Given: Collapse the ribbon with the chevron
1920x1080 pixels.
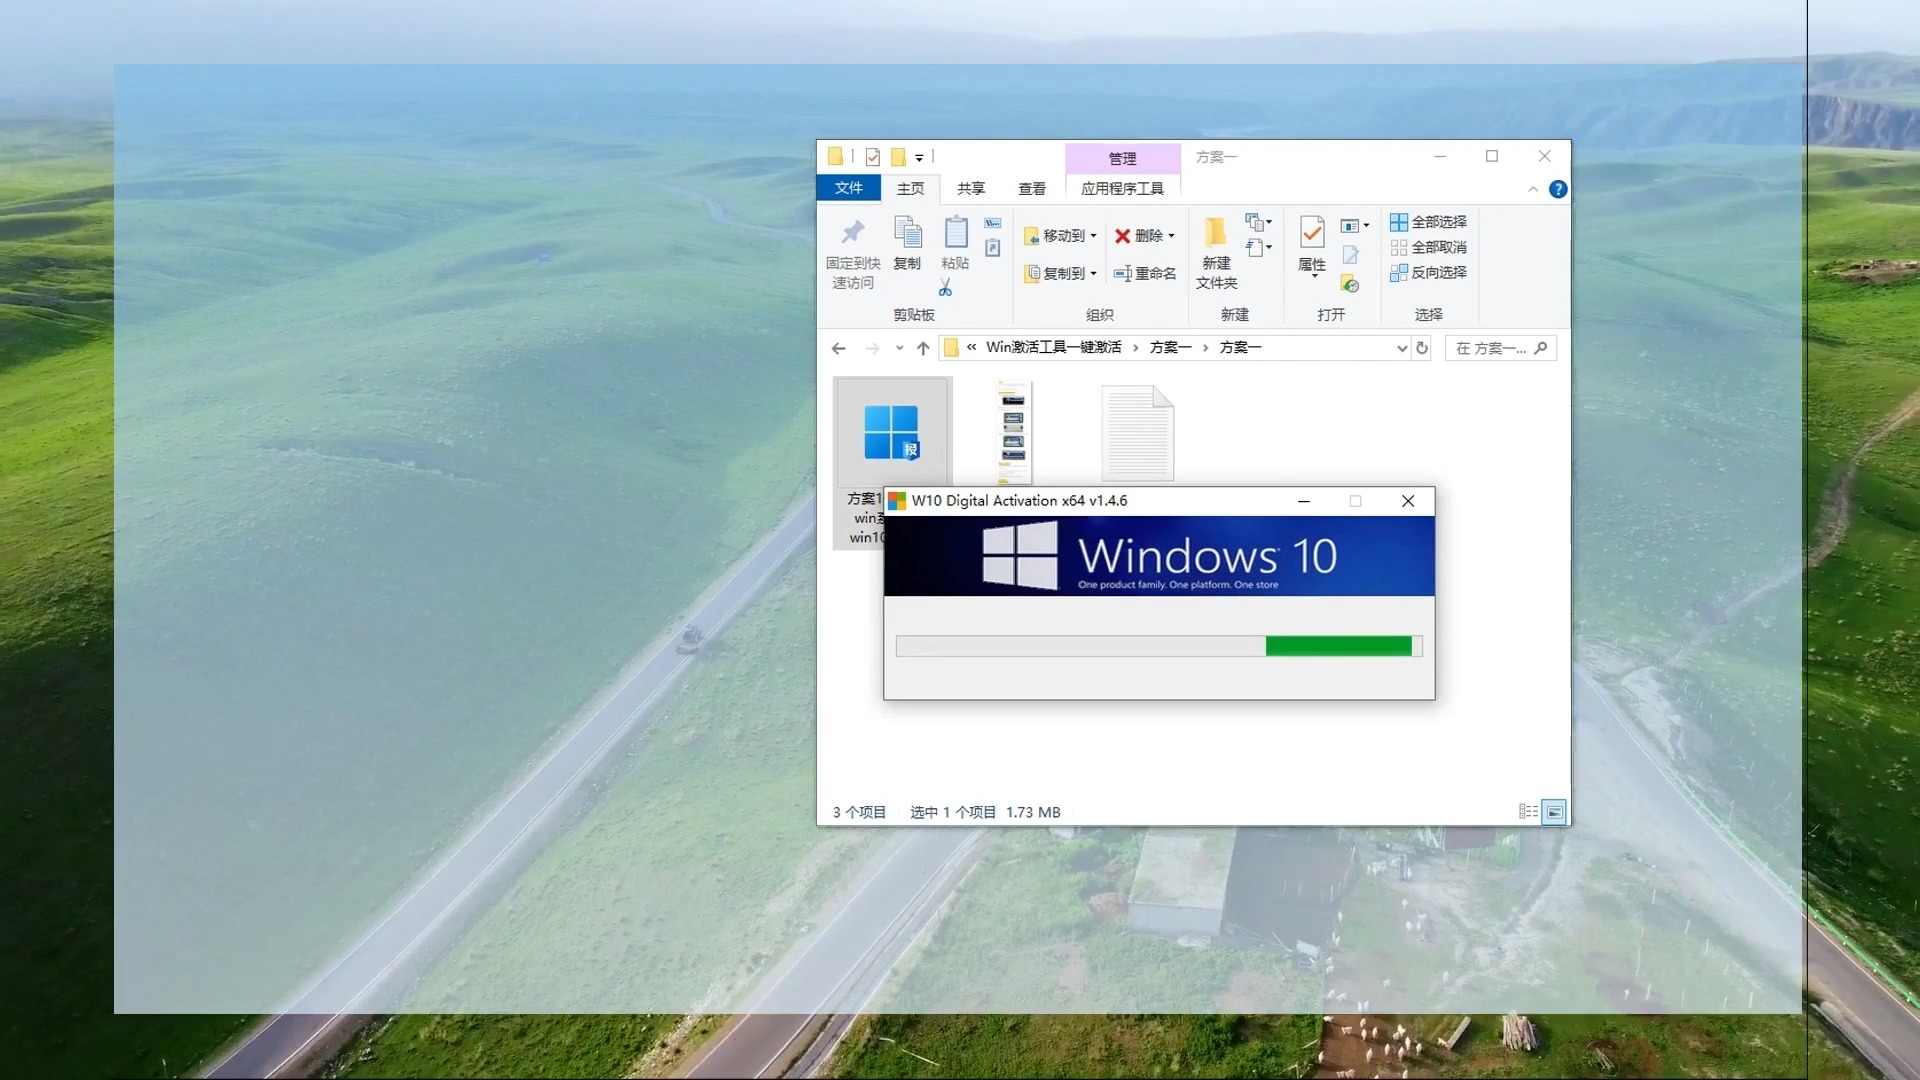Looking at the screenshot, I should 1533,189.
